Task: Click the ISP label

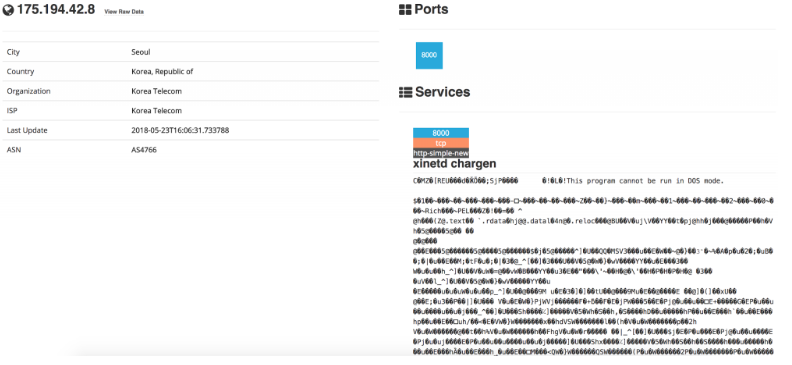Action: [12, 111]
